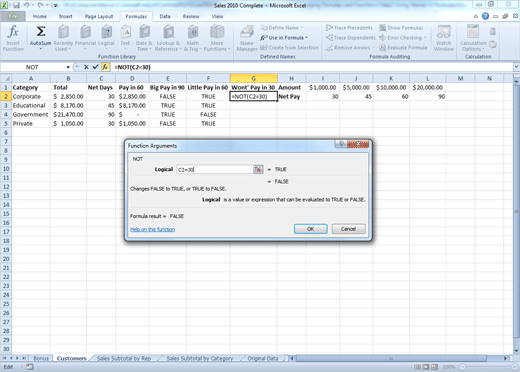Switch to Page Layout view in status bar
Viewport: 520px width, 372px height.
426,367
